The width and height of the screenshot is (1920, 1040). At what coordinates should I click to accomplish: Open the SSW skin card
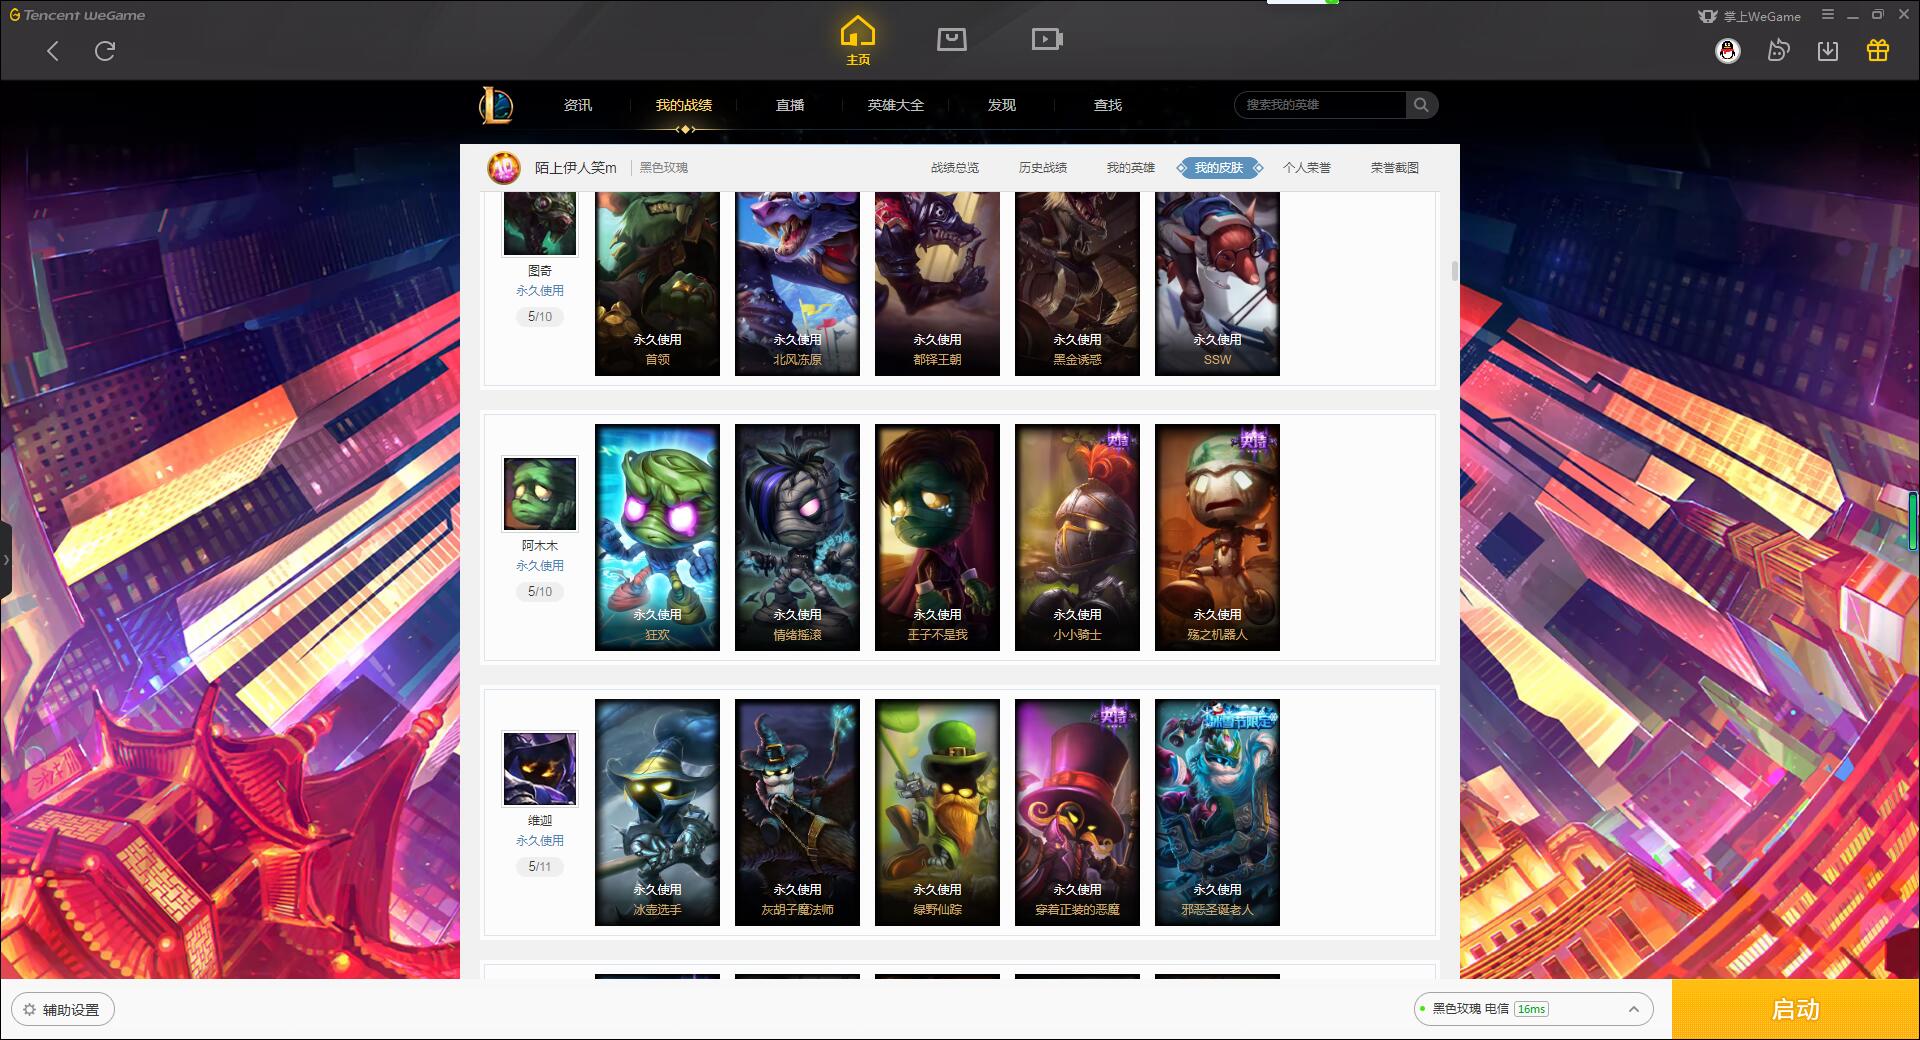pos(1217,284)
